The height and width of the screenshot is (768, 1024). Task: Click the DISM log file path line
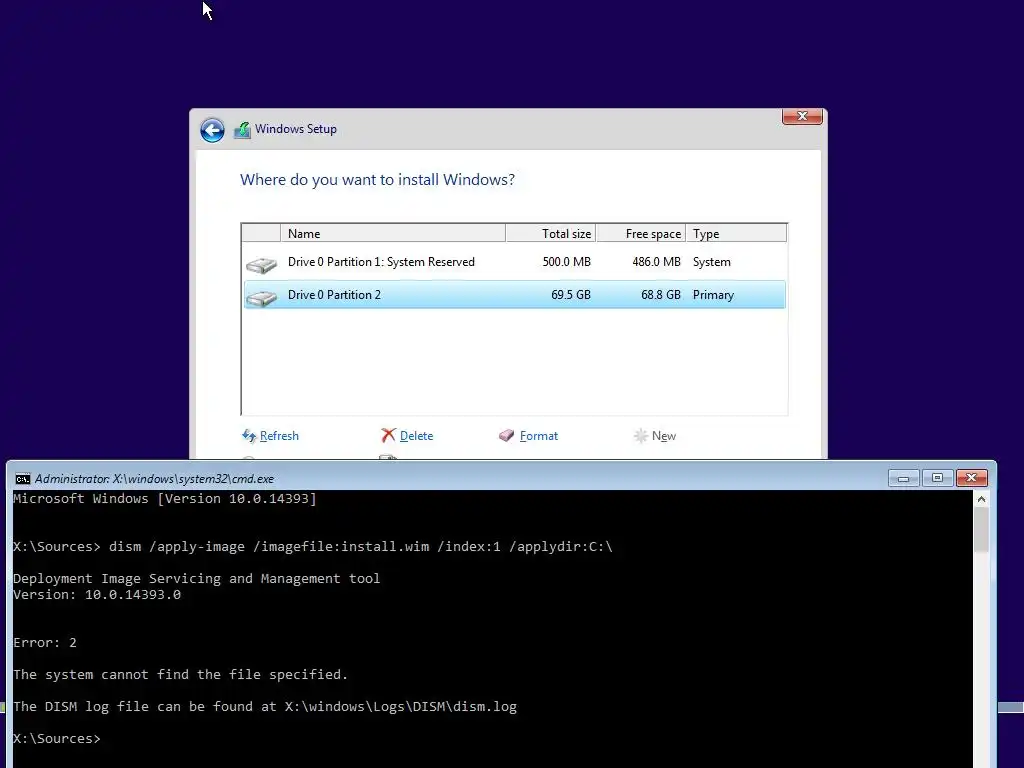(x=265, y=707)
